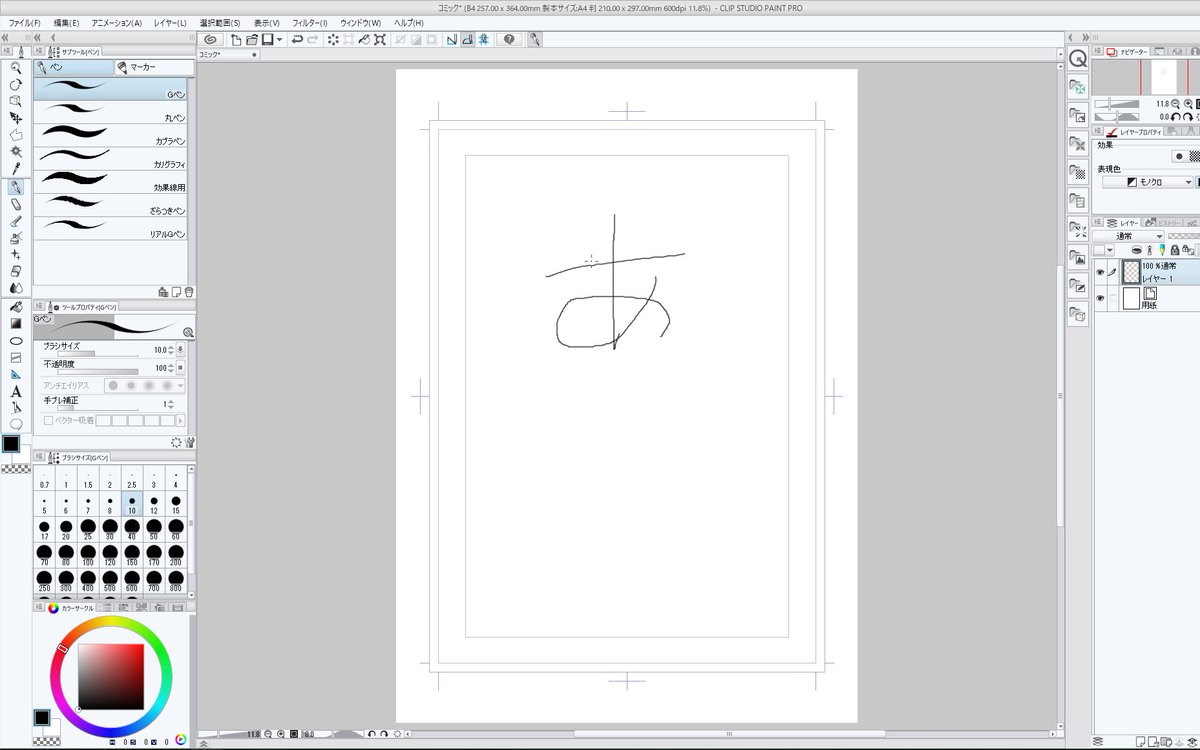Choose the リアルGペン sub tool
The width and height of the screenshot is (1200, 750).
point(111,228)
